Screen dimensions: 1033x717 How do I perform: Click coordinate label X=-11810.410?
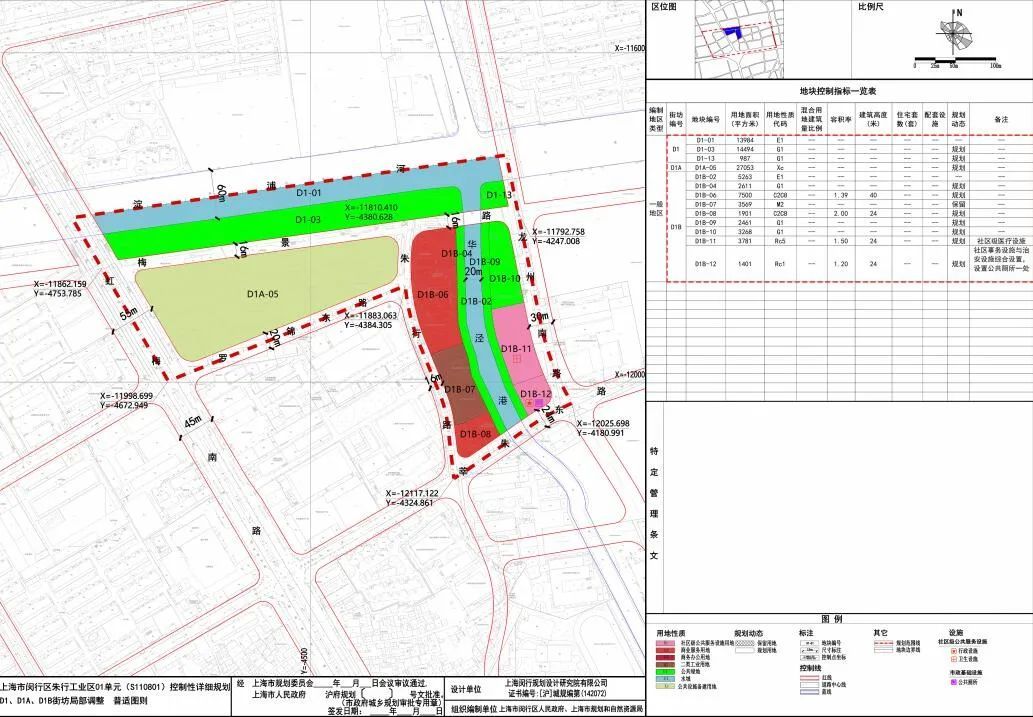pyautogui.click(x=371, y=208)
